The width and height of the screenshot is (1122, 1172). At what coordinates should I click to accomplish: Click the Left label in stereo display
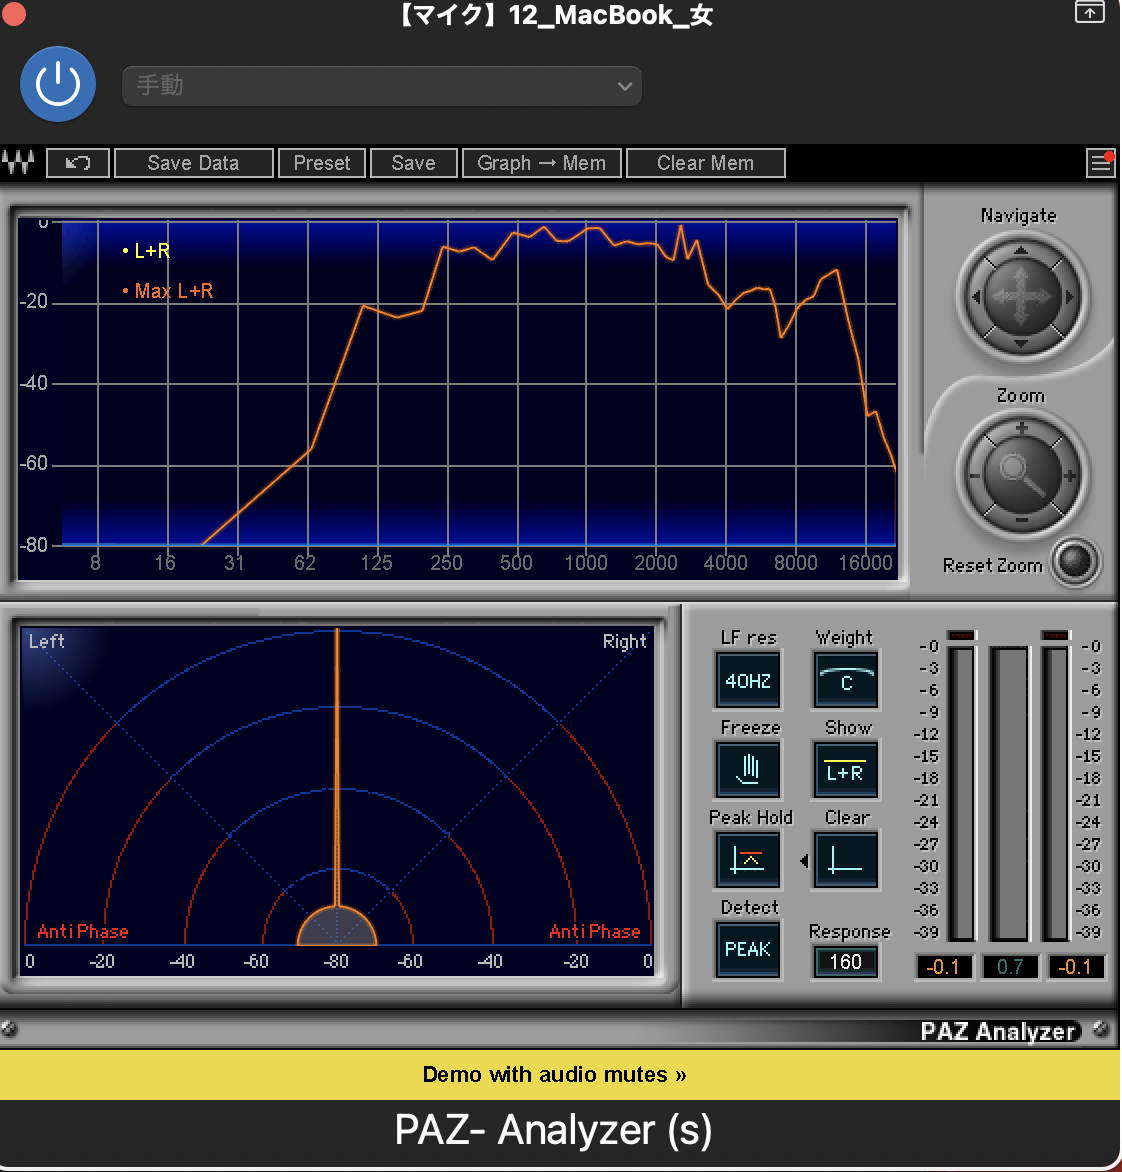(46, 641)
